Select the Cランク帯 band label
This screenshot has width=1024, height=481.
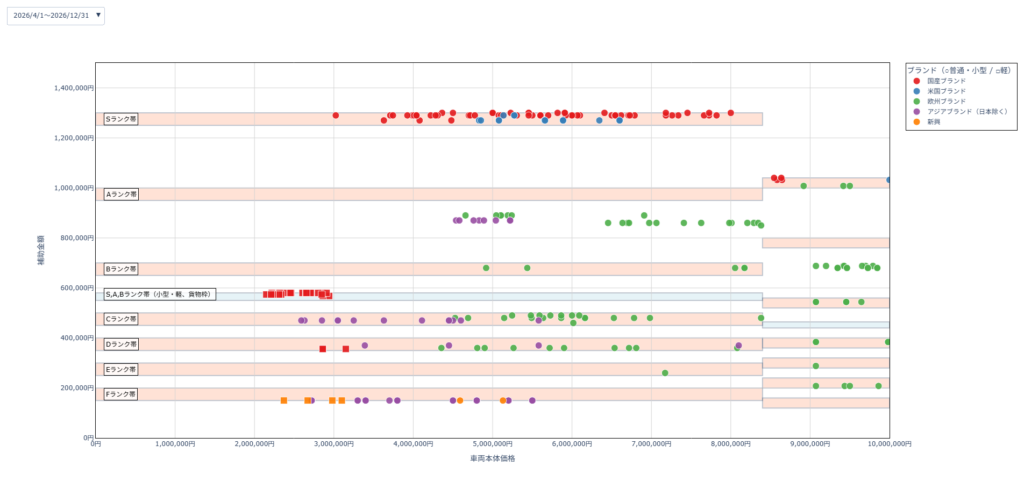tap(121, 319)
